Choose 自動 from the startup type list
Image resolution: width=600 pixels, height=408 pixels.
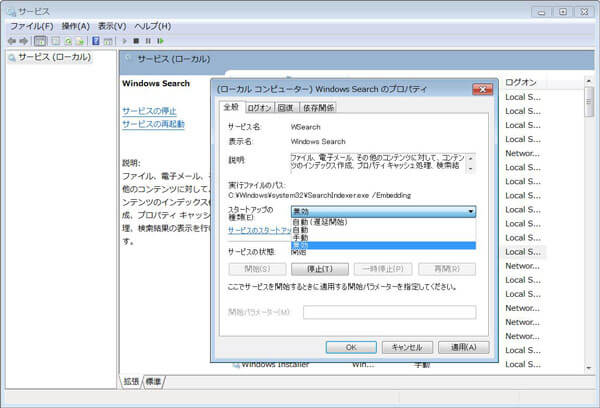pyautogui.click(x=383, y=230)
